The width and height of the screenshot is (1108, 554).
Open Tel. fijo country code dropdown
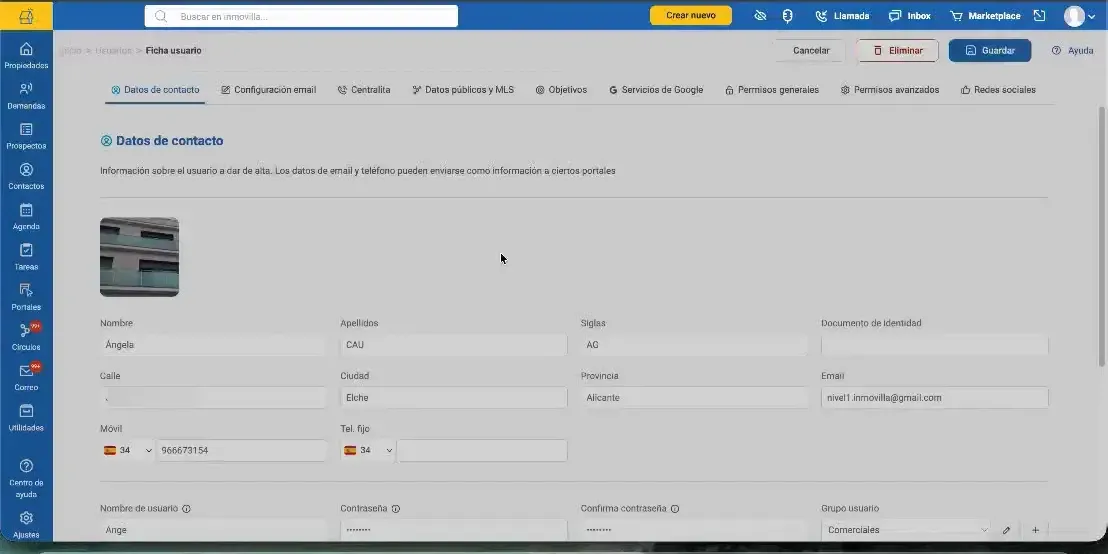(368, 450)
